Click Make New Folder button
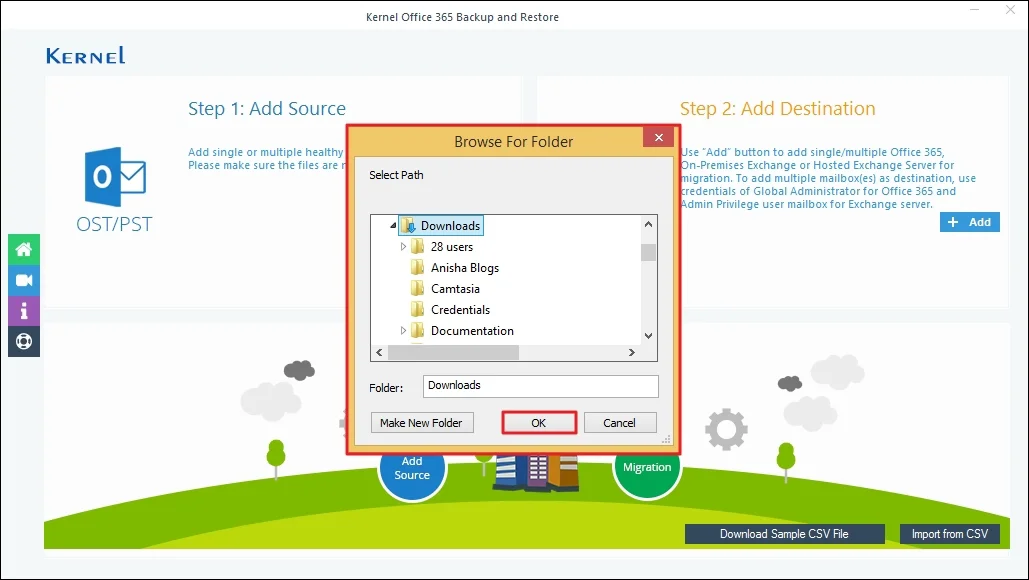 tap(422, 423)
